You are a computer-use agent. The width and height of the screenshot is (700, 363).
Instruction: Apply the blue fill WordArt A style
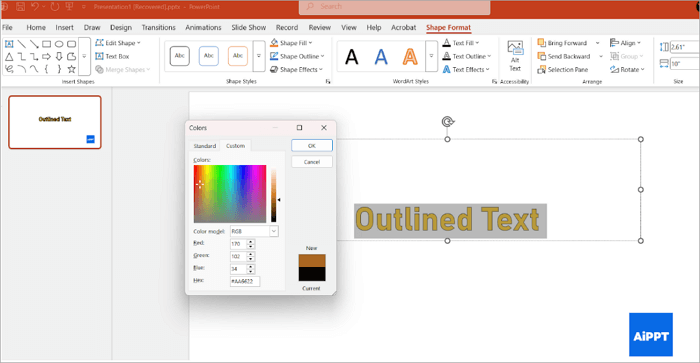[381, 57]
